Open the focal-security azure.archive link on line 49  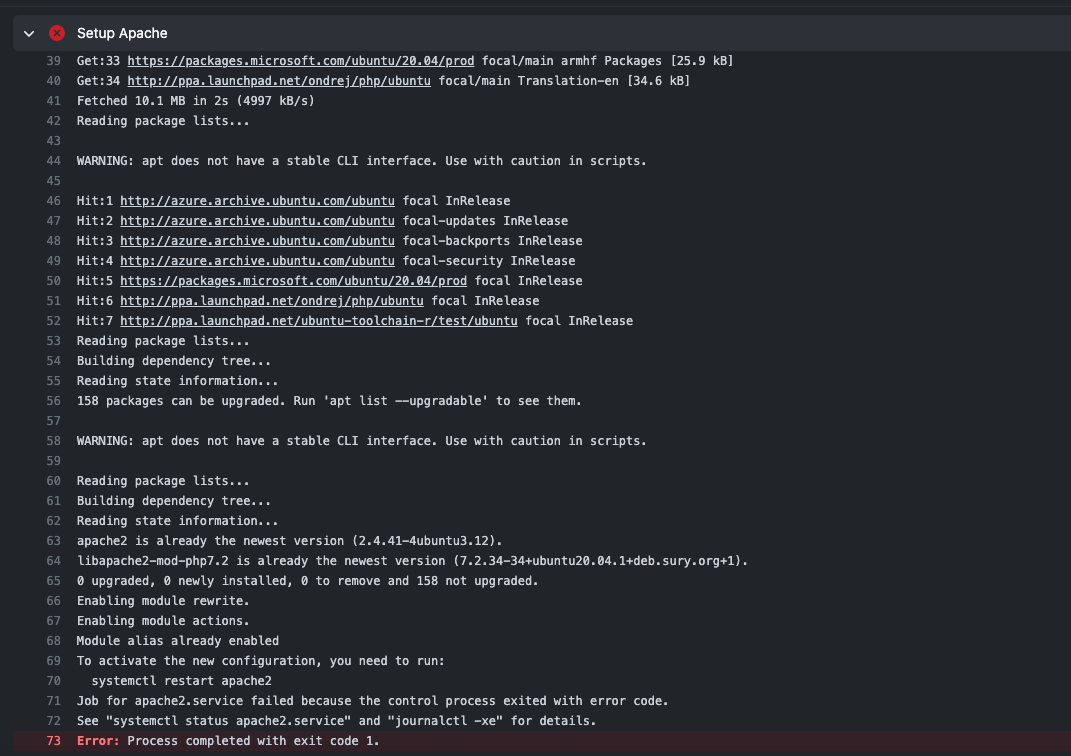(x=257, y=260)
